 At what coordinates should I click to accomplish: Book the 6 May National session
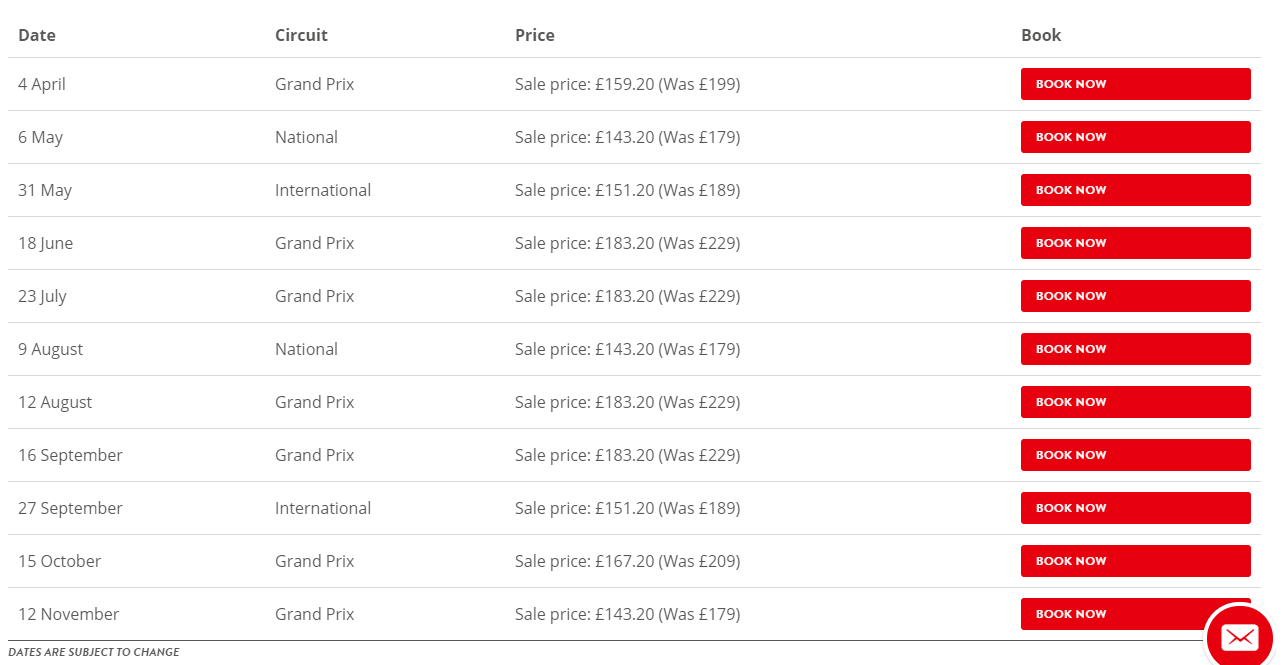(1135, 137)
